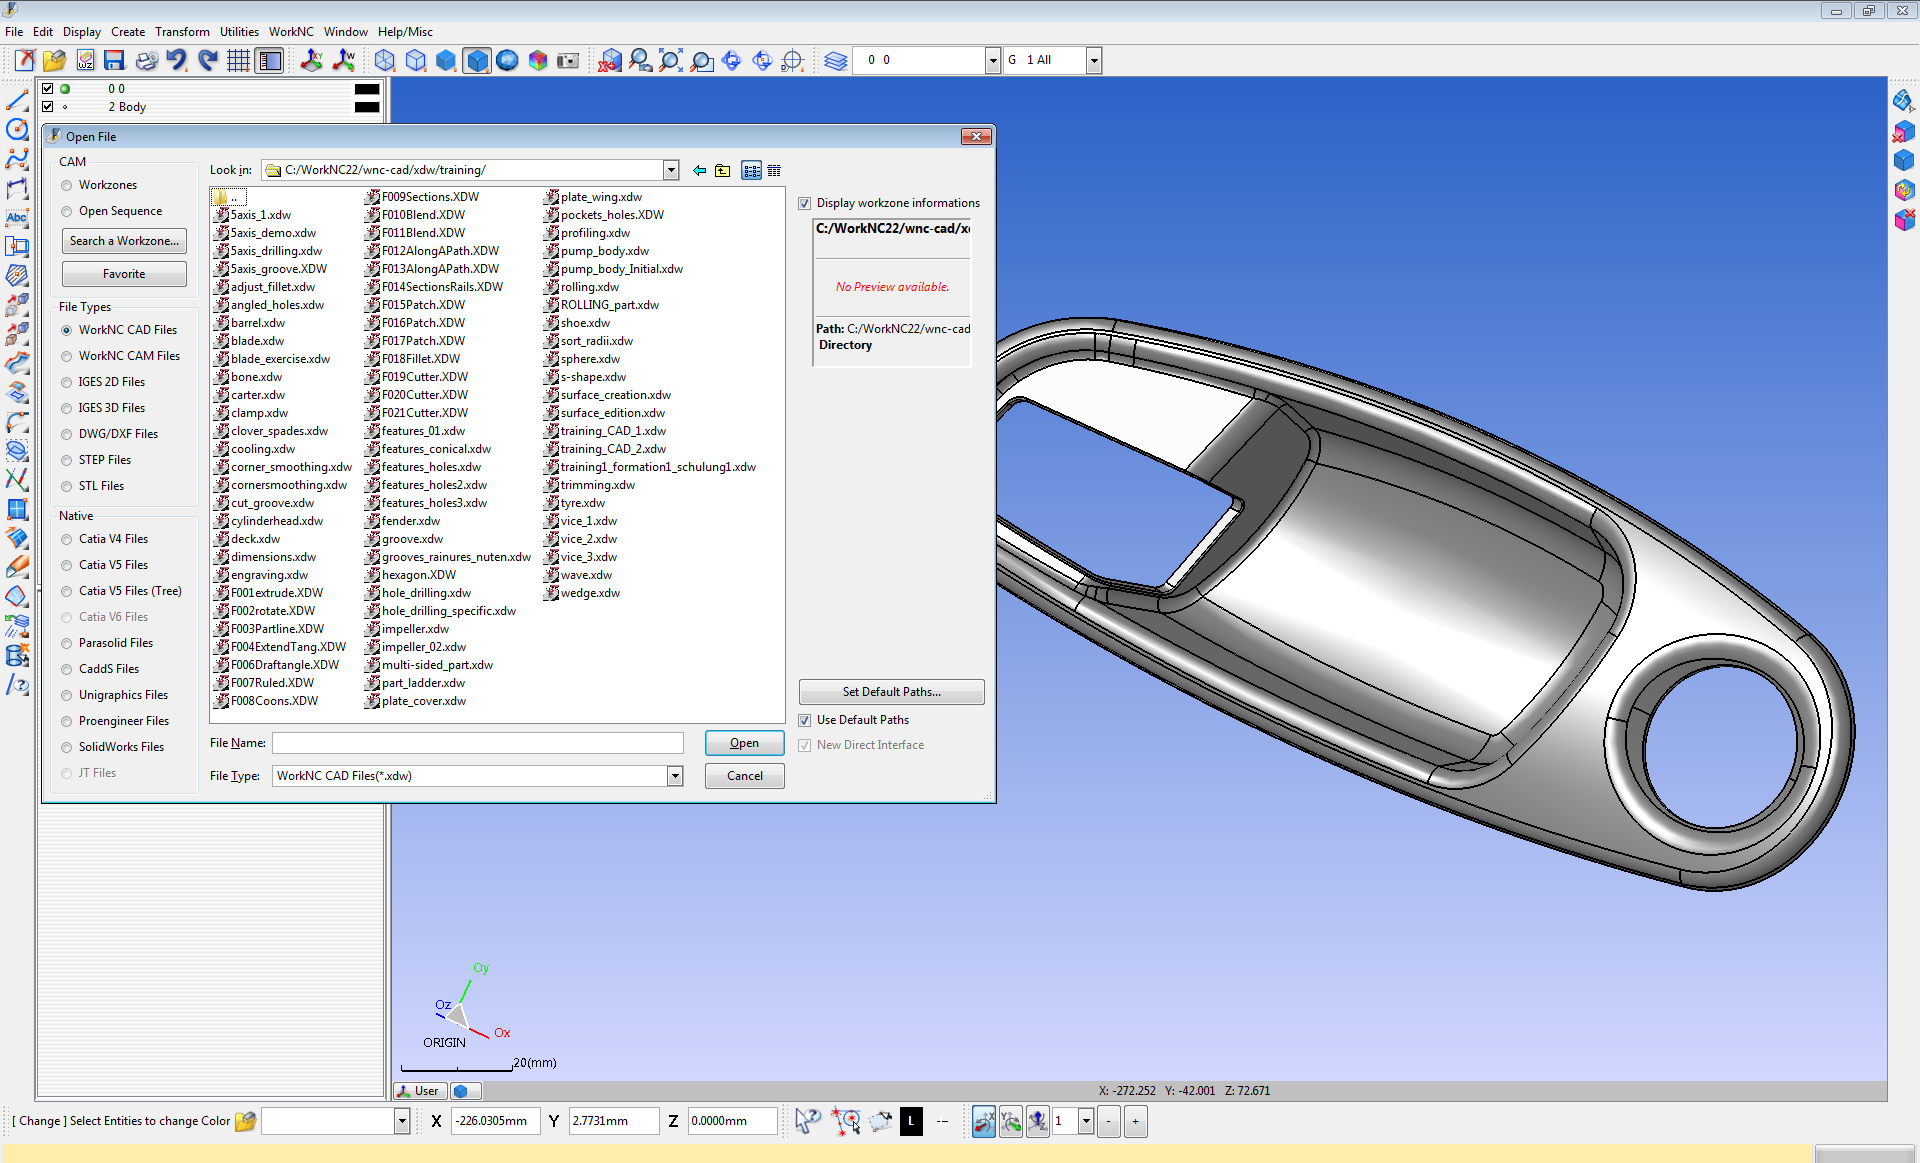Click the Search a Workzone button

point(124,241)
